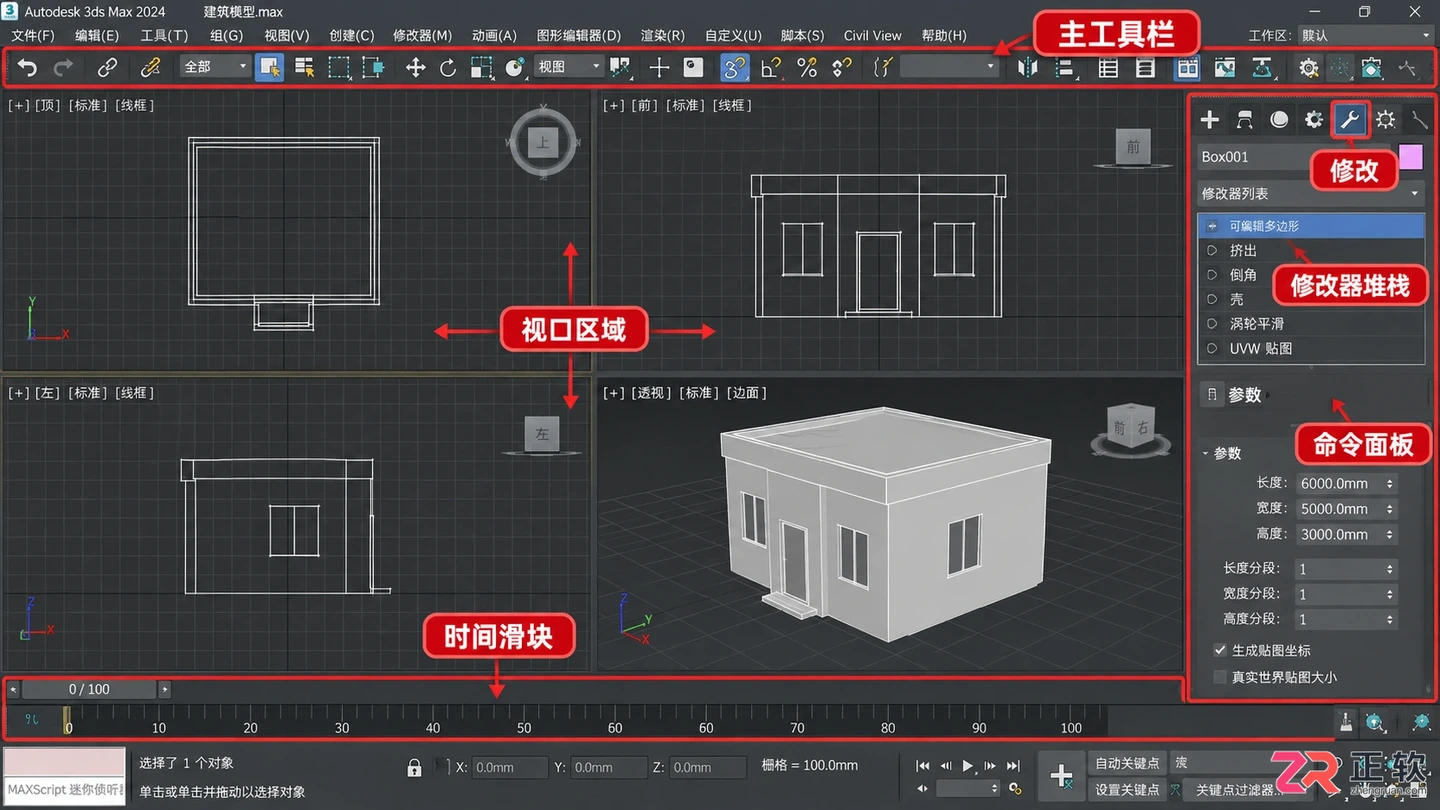The height and width of the screenshot is (810, 1440).
Task: Open the Utilities panel tab icon
Action: [x=1420, y=120]
